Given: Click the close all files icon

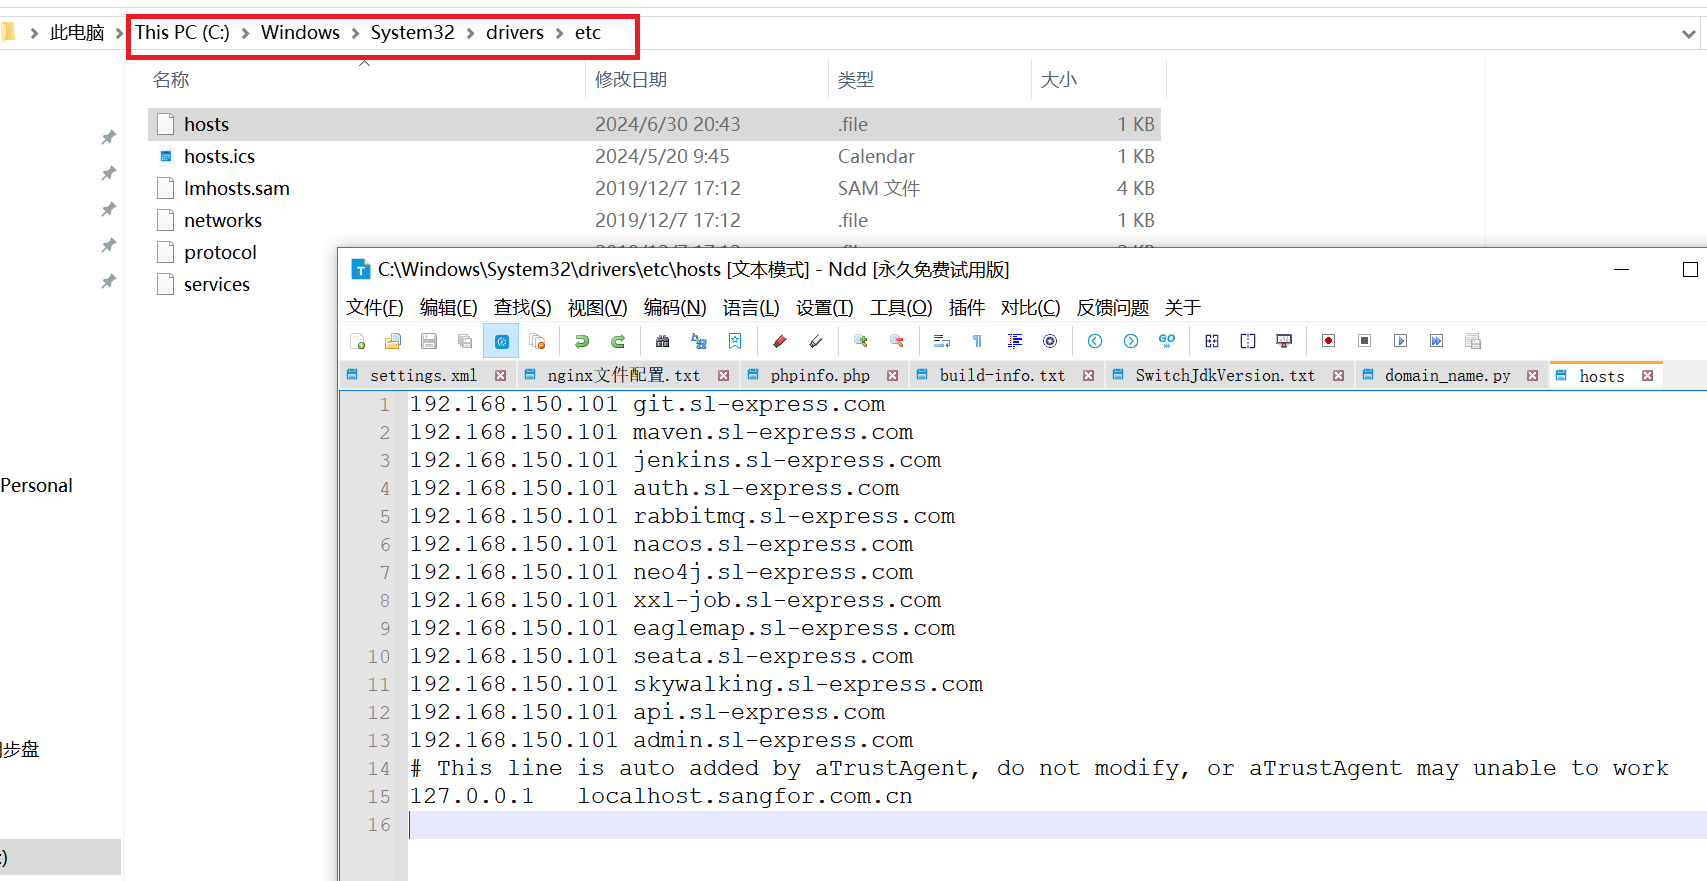Looking at the screenshot, I should (537, 341).
